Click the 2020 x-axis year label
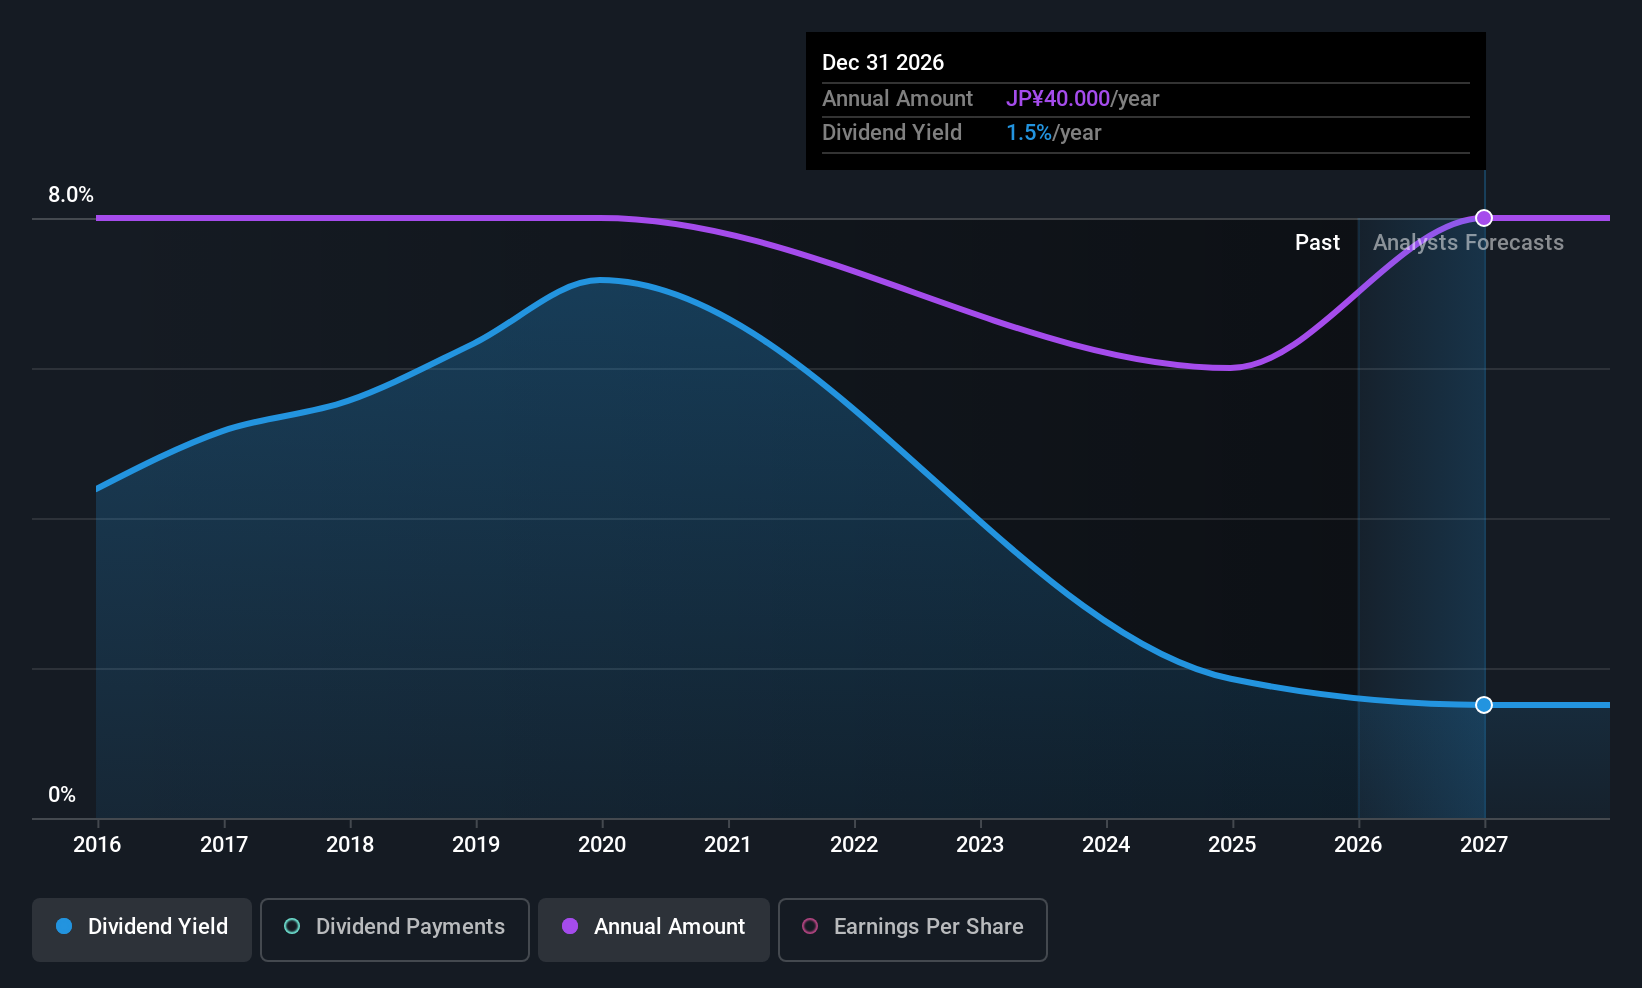Screen dimensions: 1642x988 pyautogui.click(x=602, y=845)
